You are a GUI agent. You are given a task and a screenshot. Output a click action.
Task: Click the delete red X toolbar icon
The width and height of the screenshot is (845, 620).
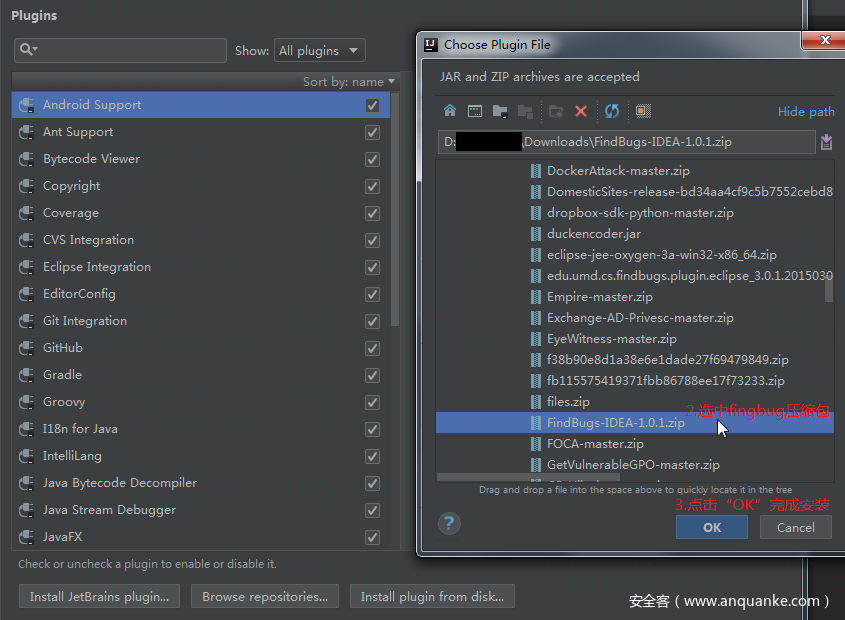pyautogui.click(x=580, y=111)
